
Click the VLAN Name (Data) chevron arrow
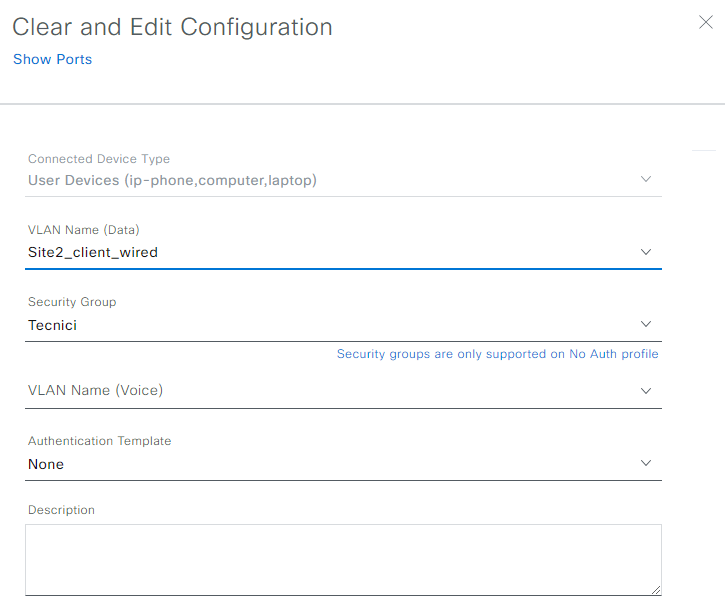tap(646, 251)
